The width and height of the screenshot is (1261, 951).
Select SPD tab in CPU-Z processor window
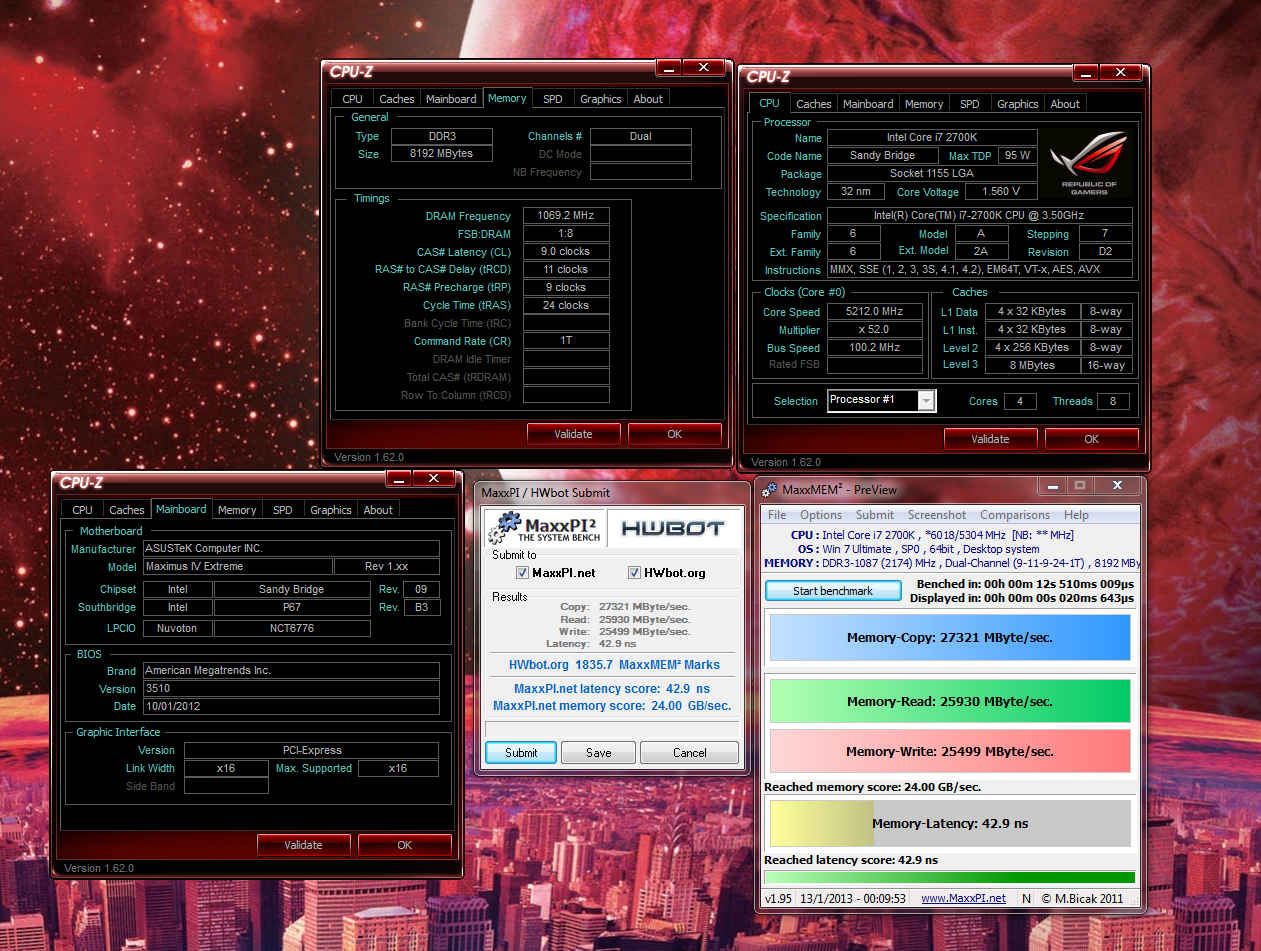point(970,104)
